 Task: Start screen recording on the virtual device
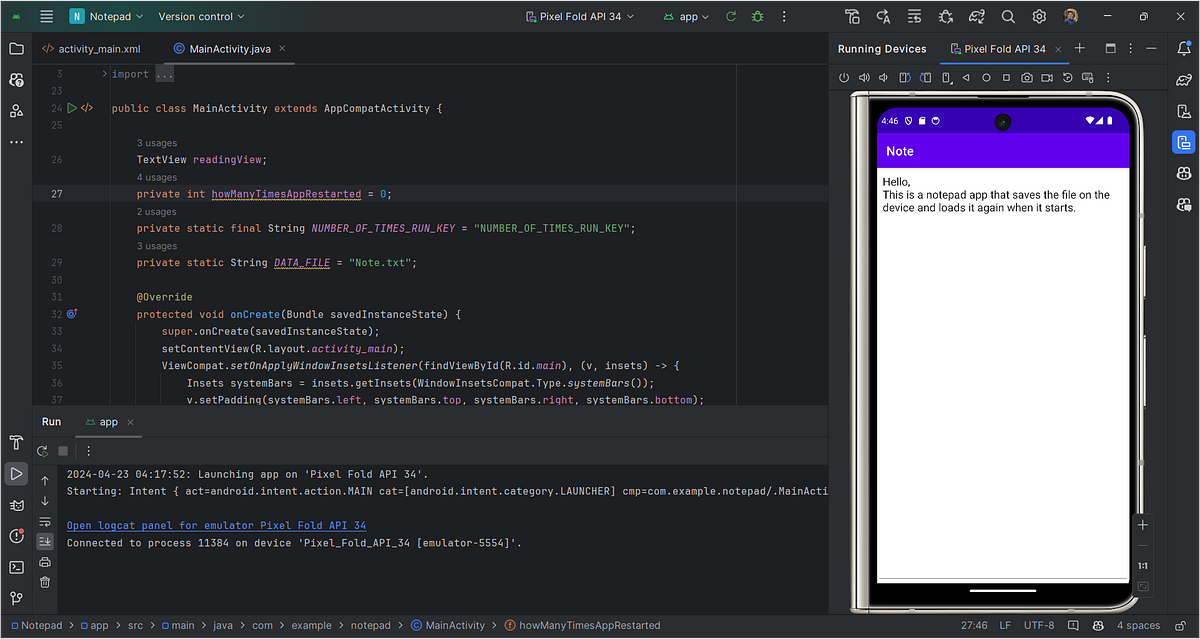click(x=1047, y=77)
